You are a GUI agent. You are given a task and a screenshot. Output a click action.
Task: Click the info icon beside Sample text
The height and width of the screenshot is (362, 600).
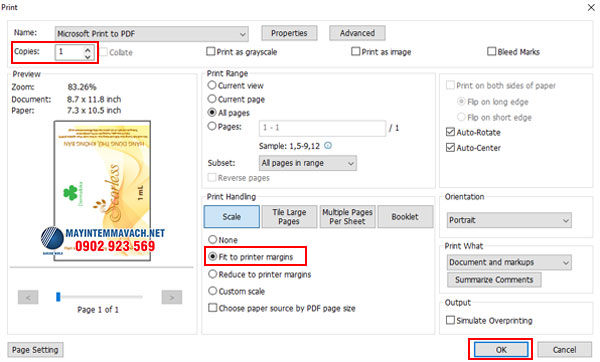328,145
